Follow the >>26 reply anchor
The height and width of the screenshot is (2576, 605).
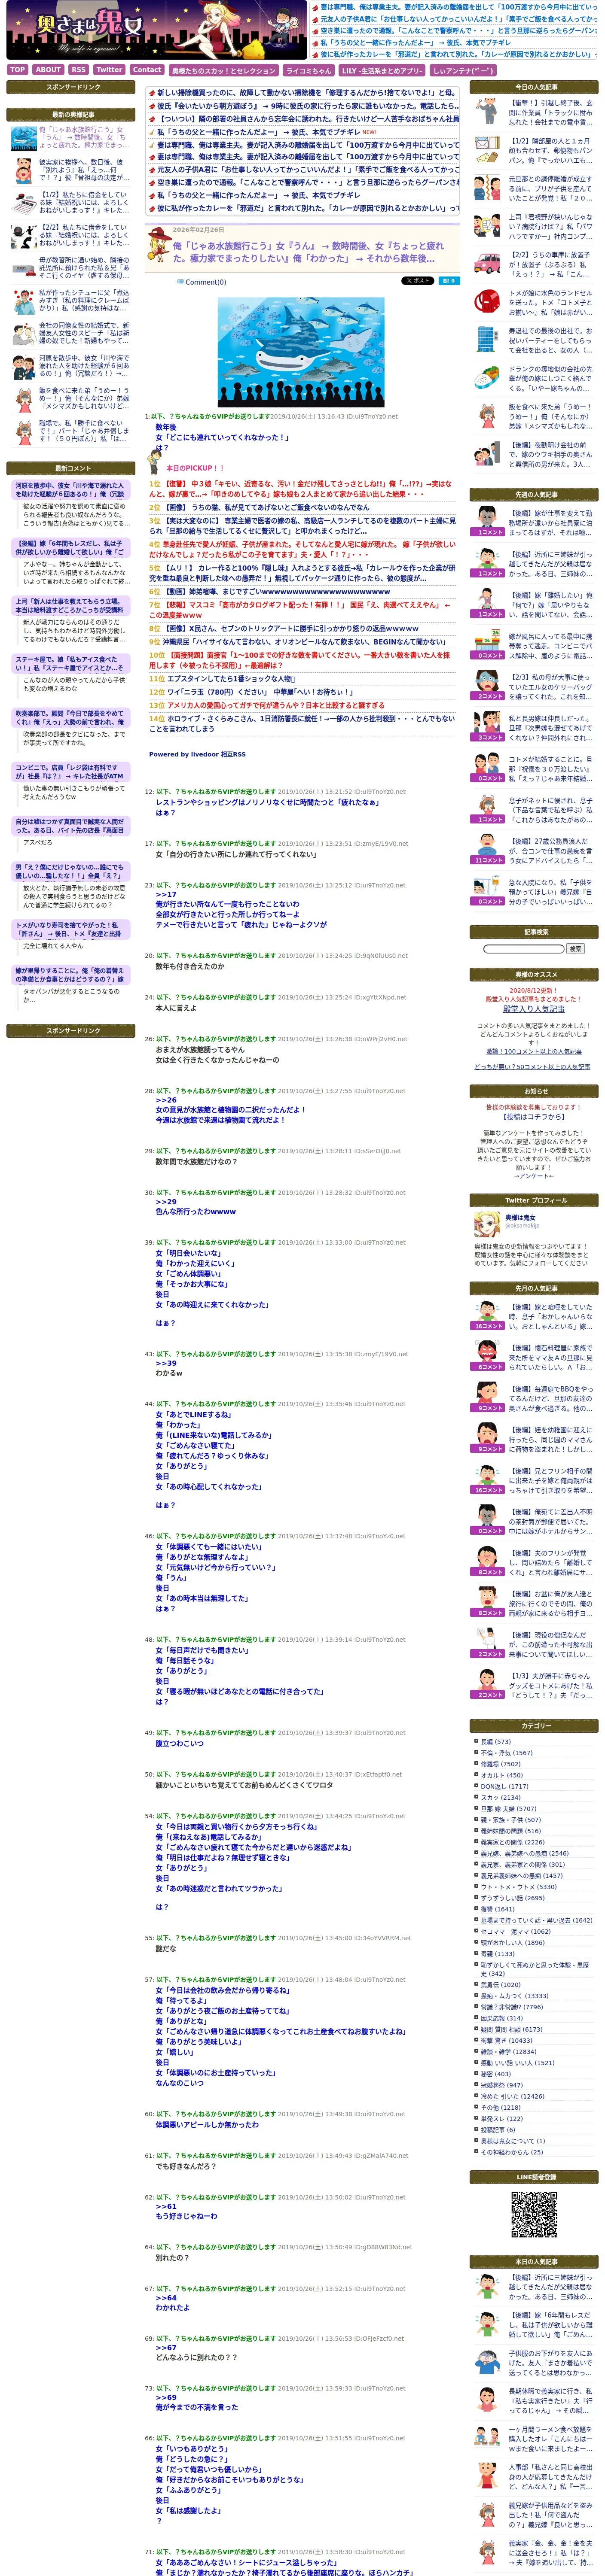tap(166, 1100)
